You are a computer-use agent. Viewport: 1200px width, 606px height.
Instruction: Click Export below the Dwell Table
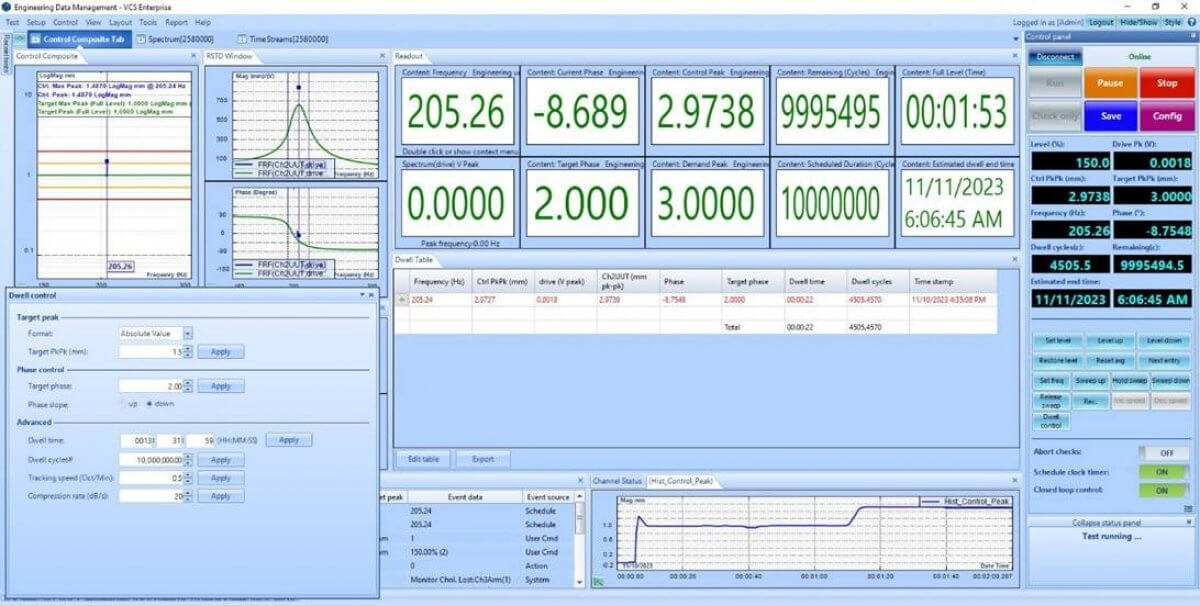(483, 459)
